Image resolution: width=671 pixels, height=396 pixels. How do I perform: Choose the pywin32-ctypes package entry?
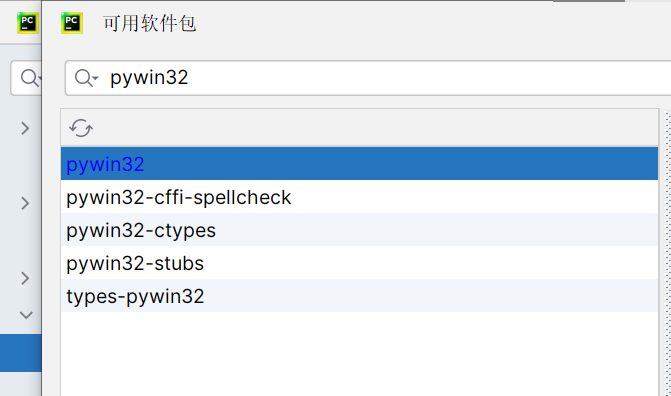[359, 230]
